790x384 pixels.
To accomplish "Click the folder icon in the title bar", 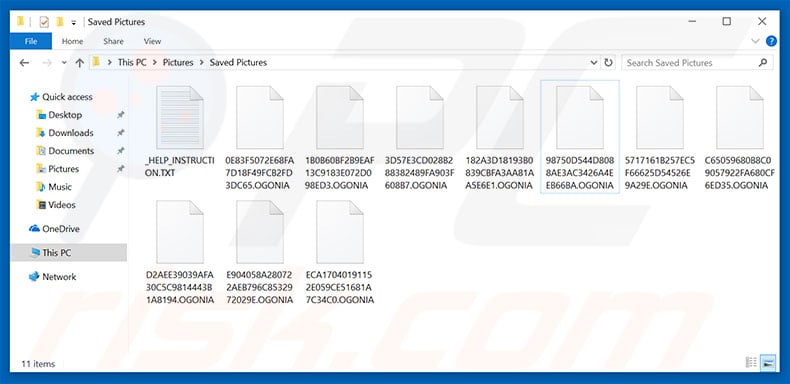I will click(21, 22).
